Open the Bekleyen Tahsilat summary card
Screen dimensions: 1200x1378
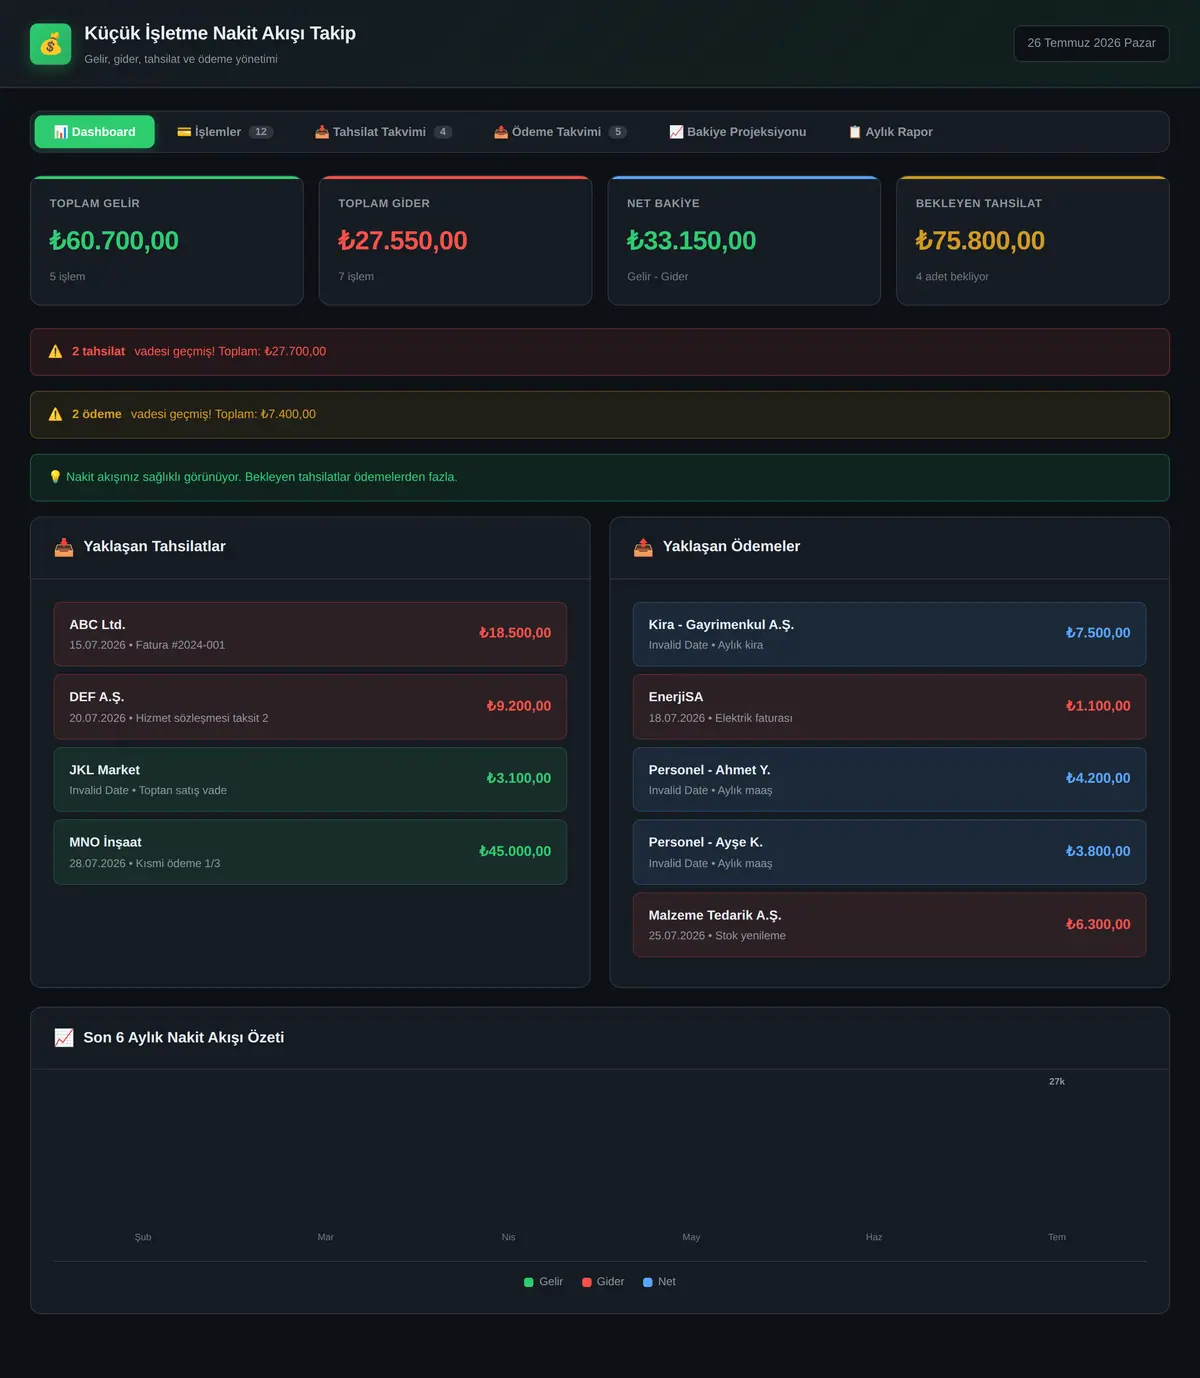tap(1033, 241)
